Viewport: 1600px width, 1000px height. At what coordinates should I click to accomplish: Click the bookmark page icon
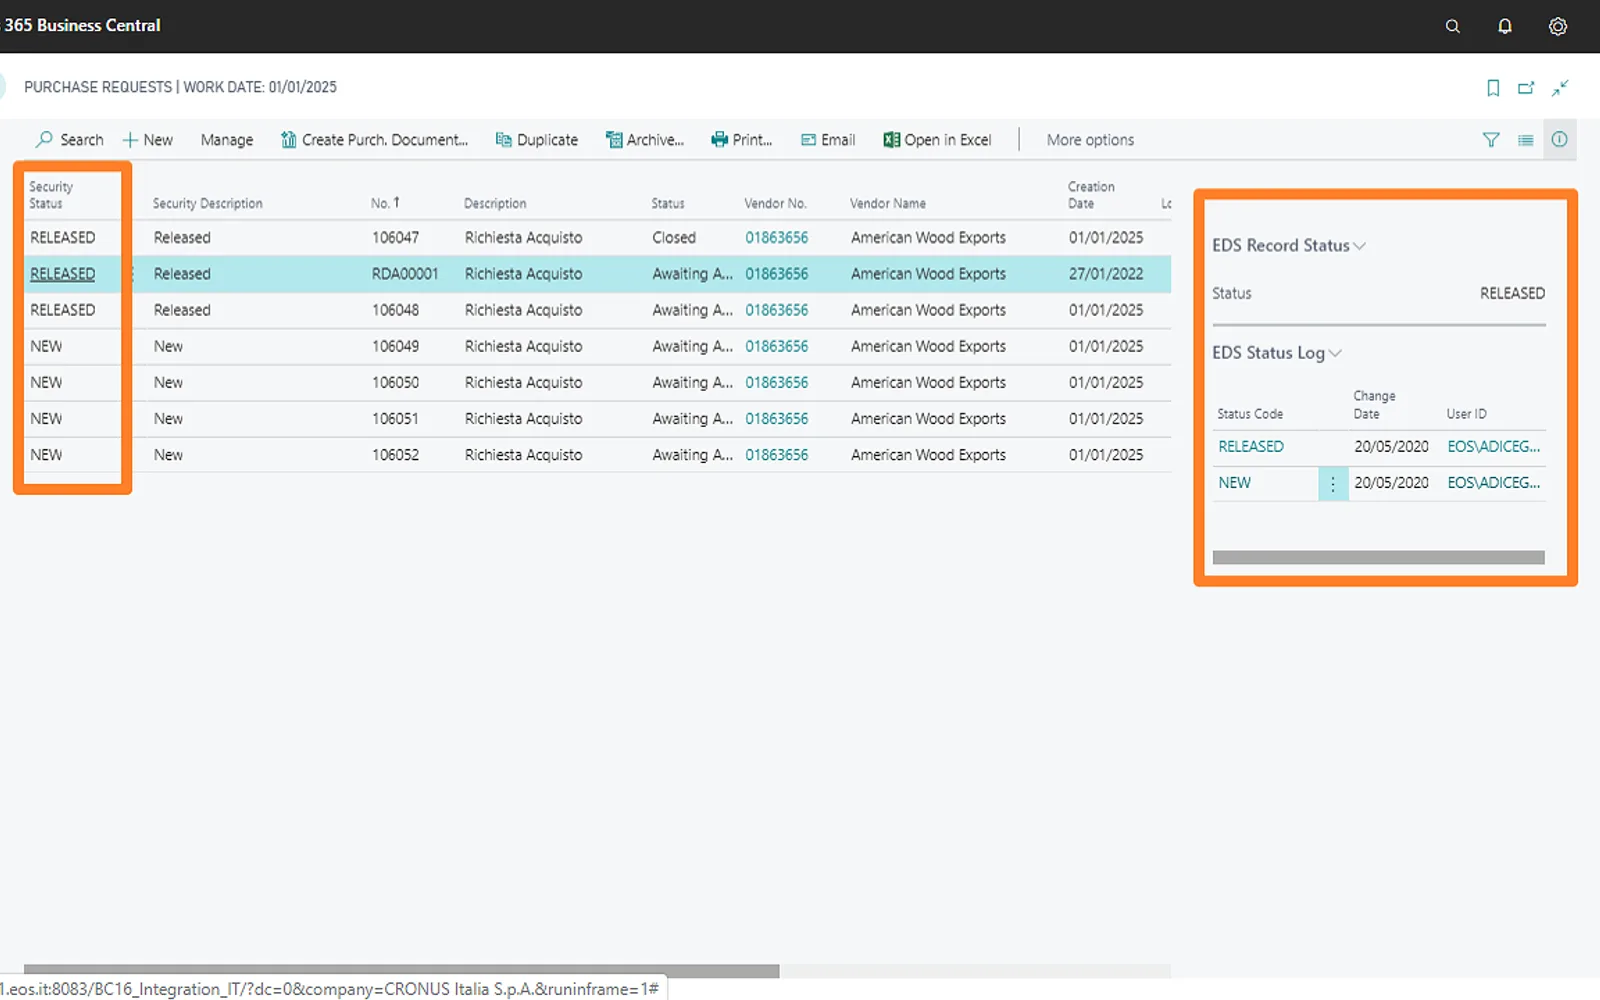[x=1493, y=88]
